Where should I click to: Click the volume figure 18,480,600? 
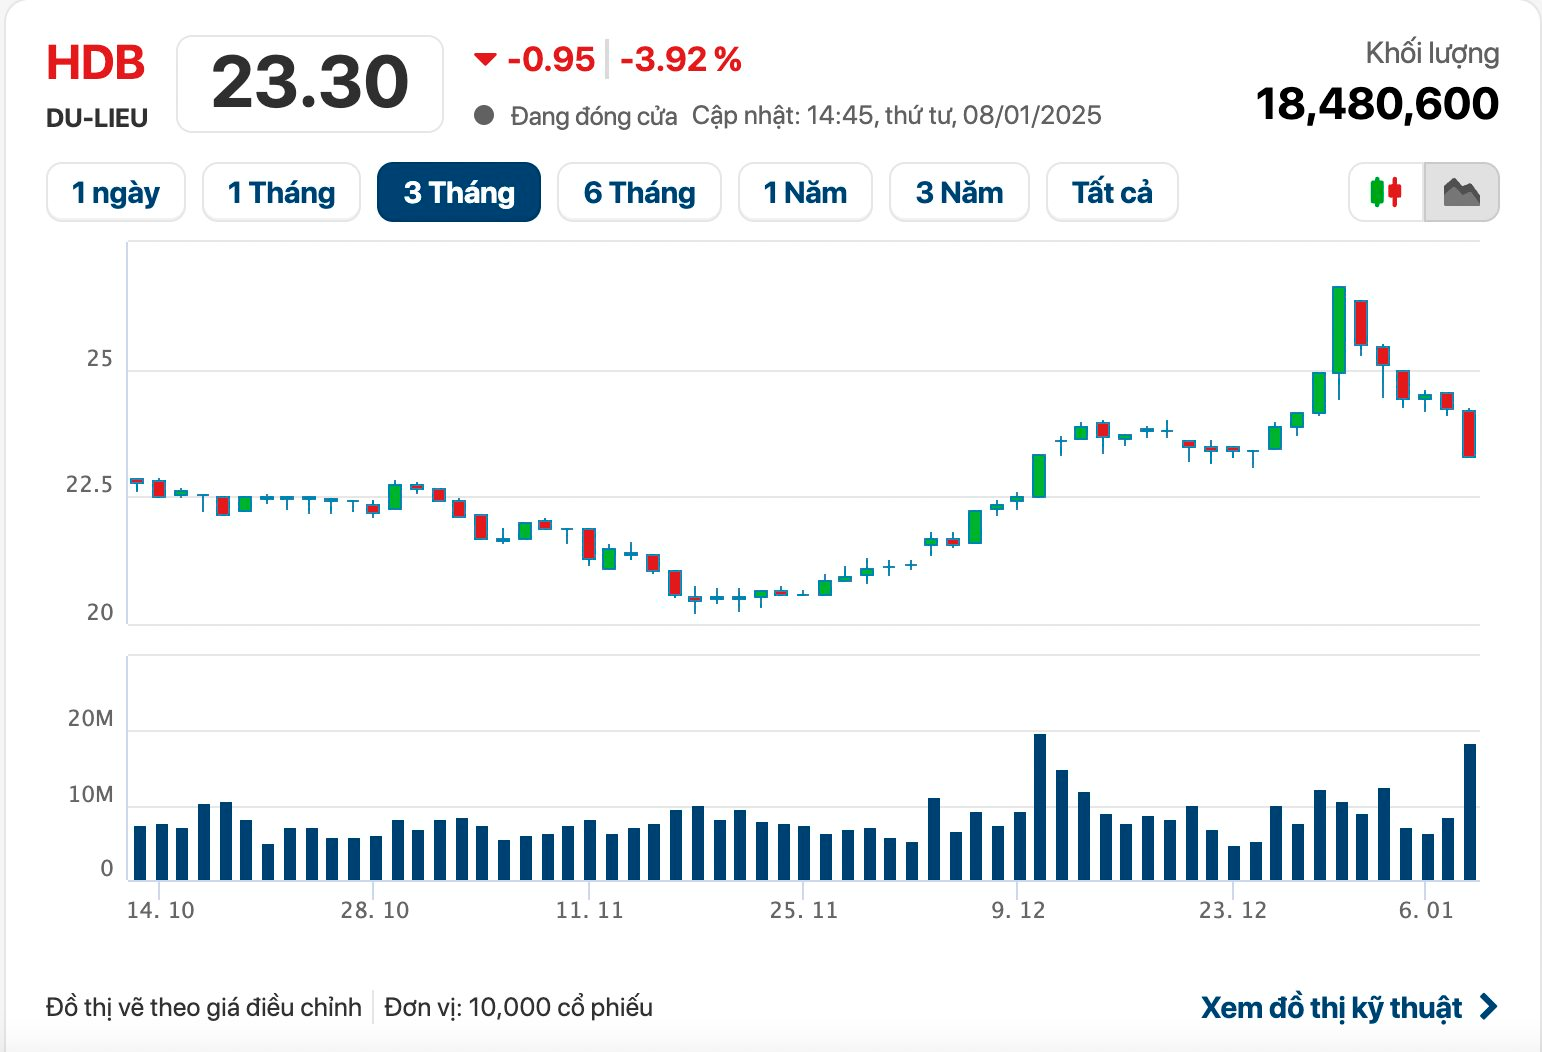pyautogui.click(x=1377, y=104)
